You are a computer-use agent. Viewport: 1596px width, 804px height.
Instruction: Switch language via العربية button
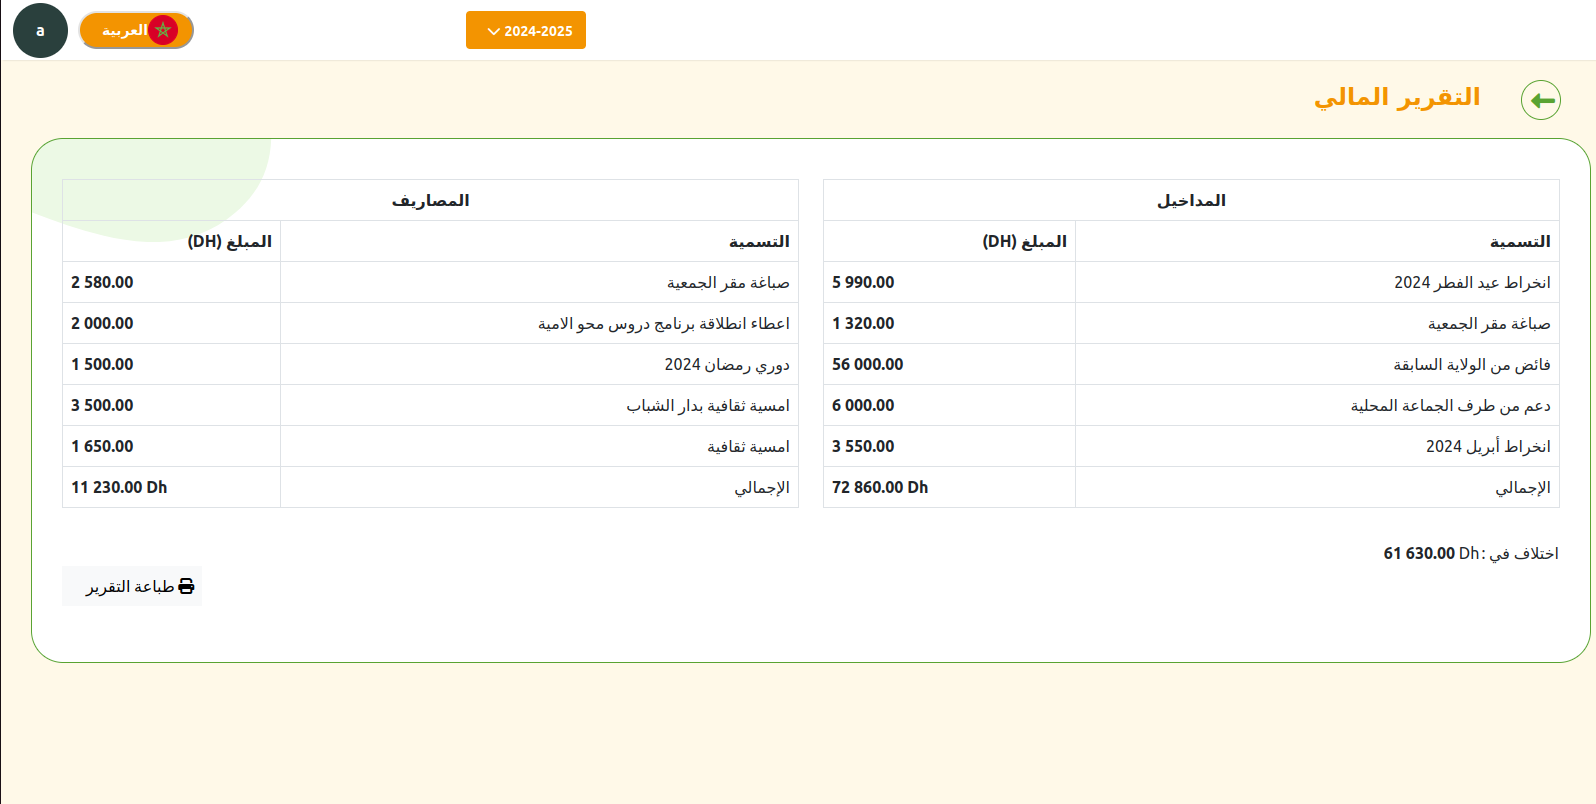point(136,30)
